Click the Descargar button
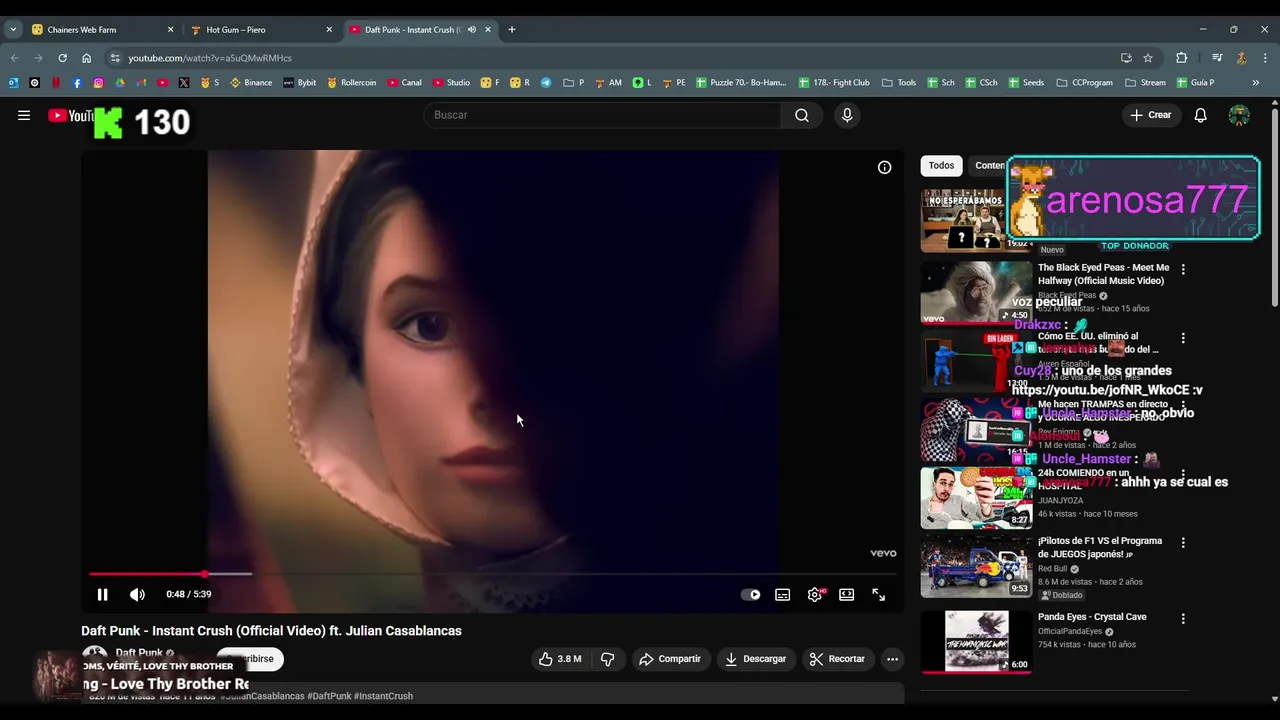This screenshot has width=1280, height=720. click(756, 659)
